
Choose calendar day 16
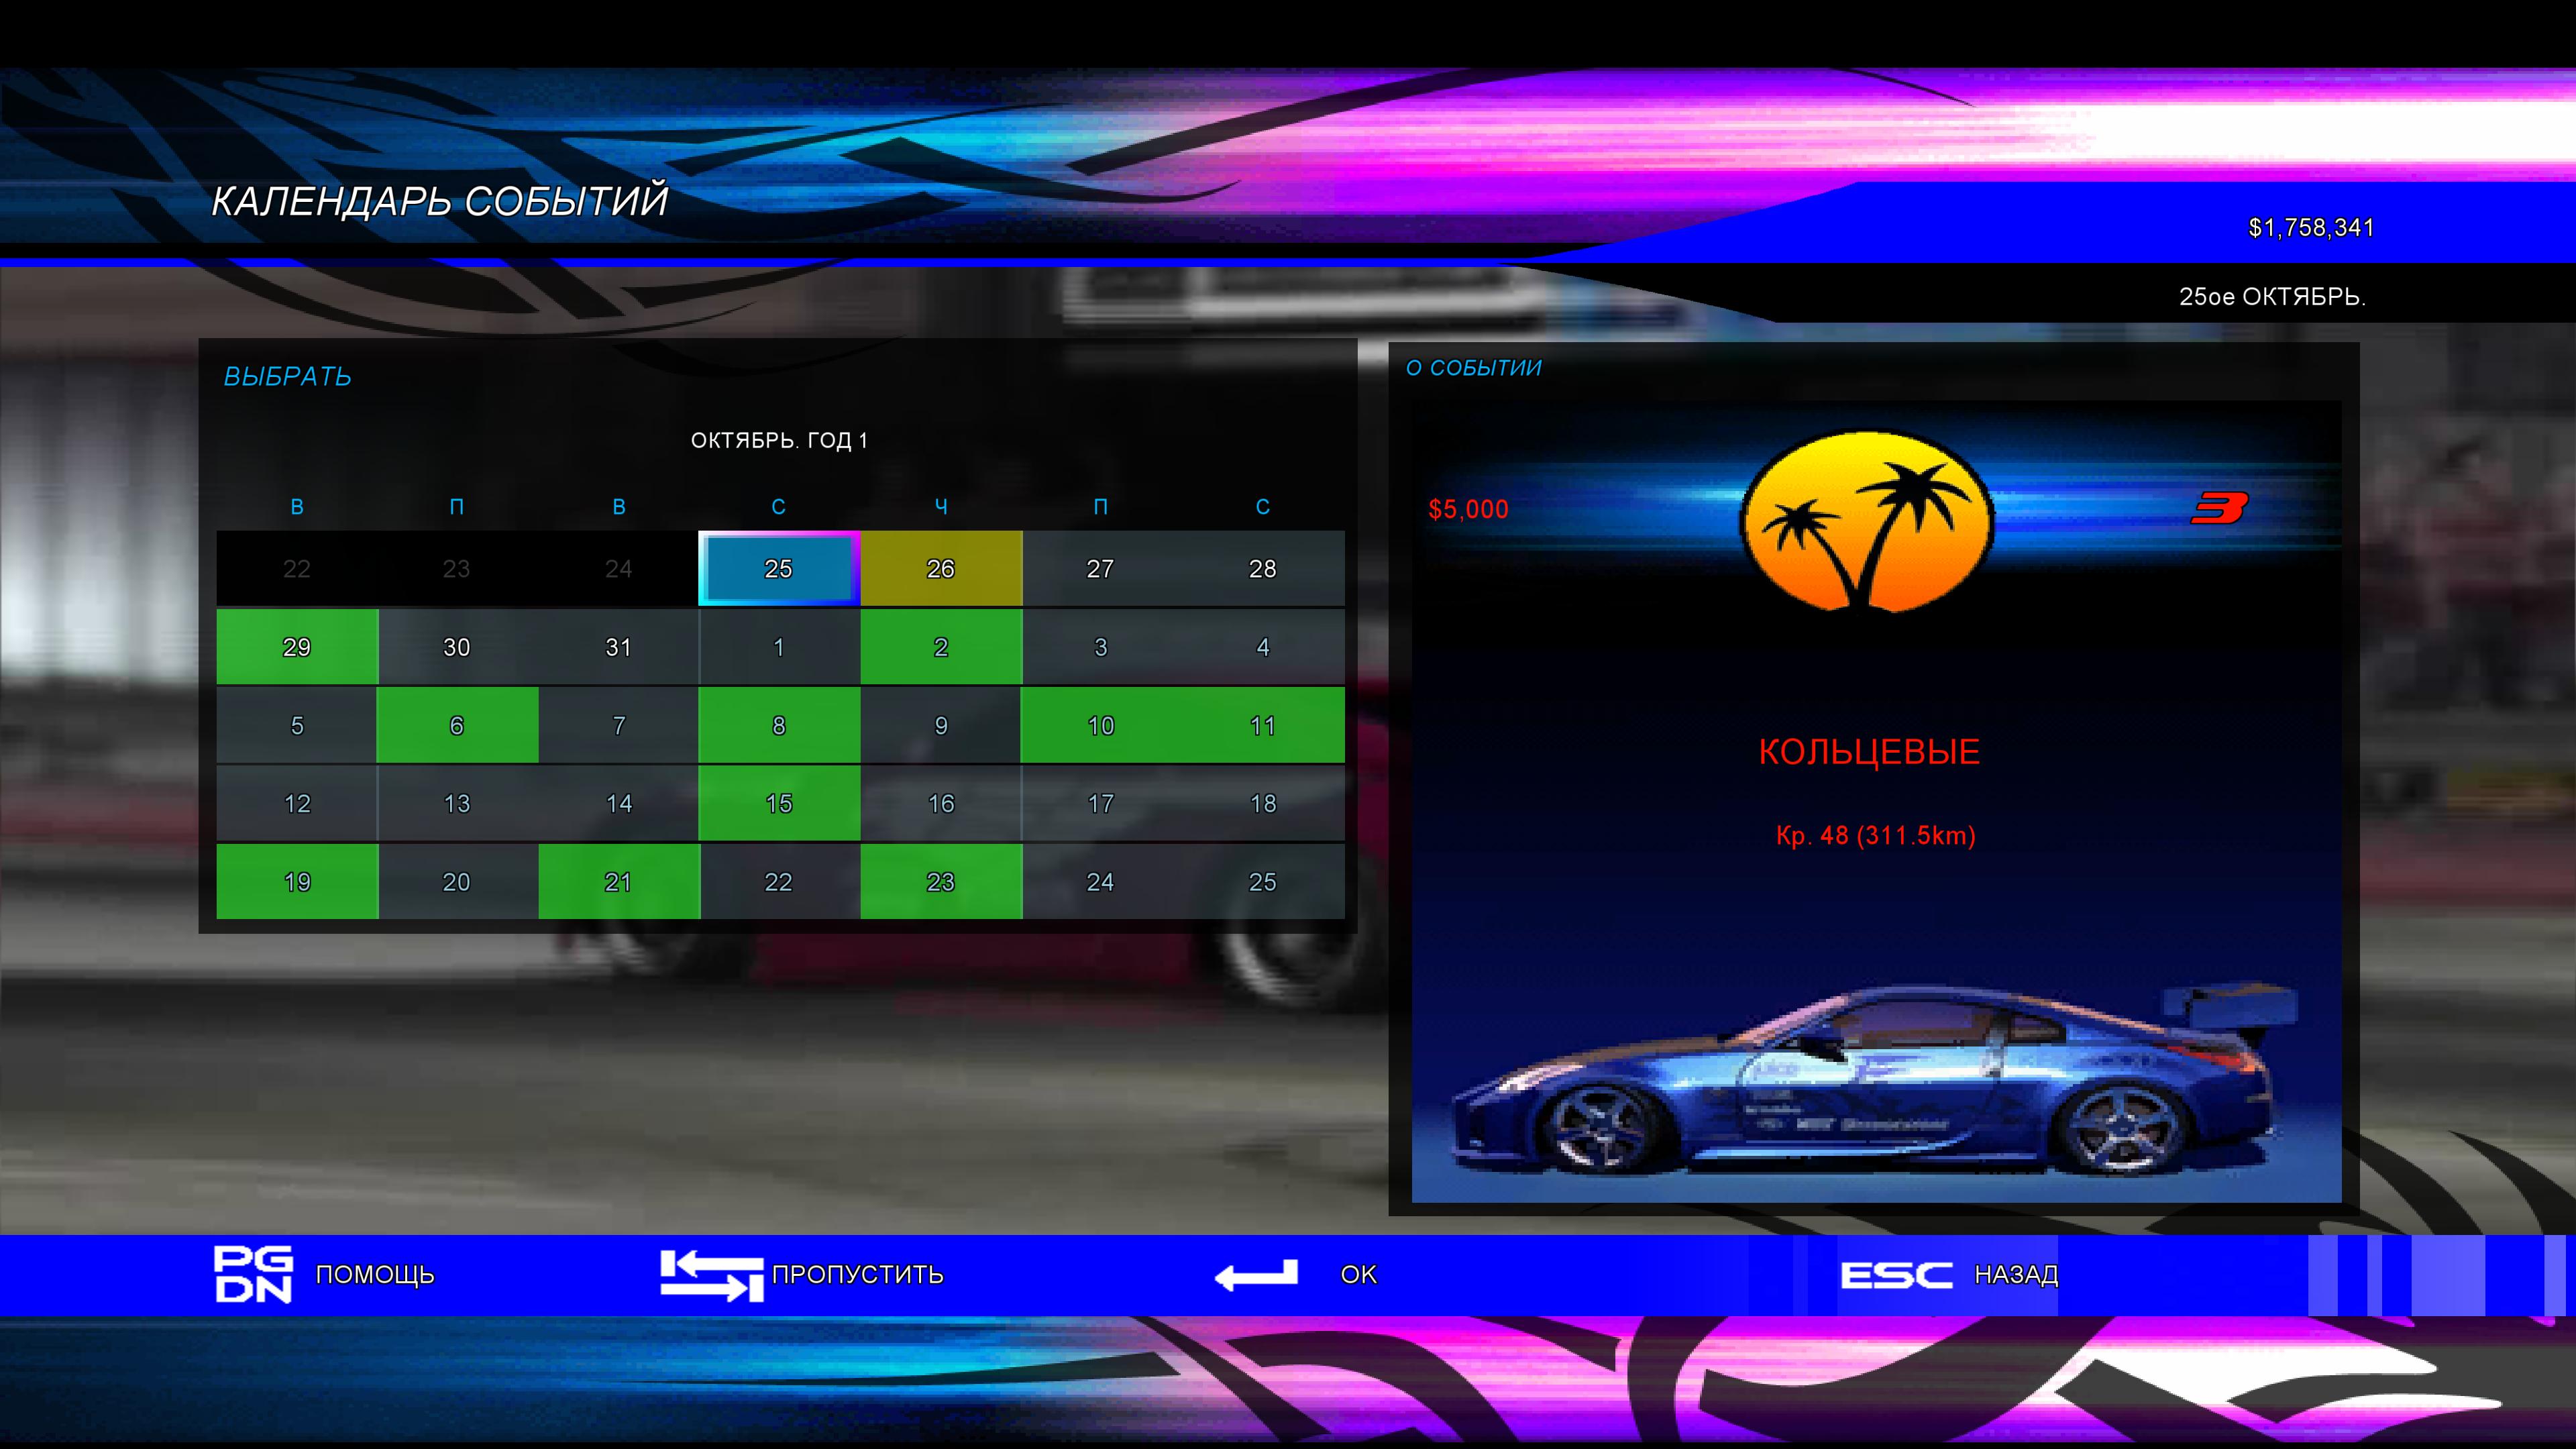[x=941, y=803]
